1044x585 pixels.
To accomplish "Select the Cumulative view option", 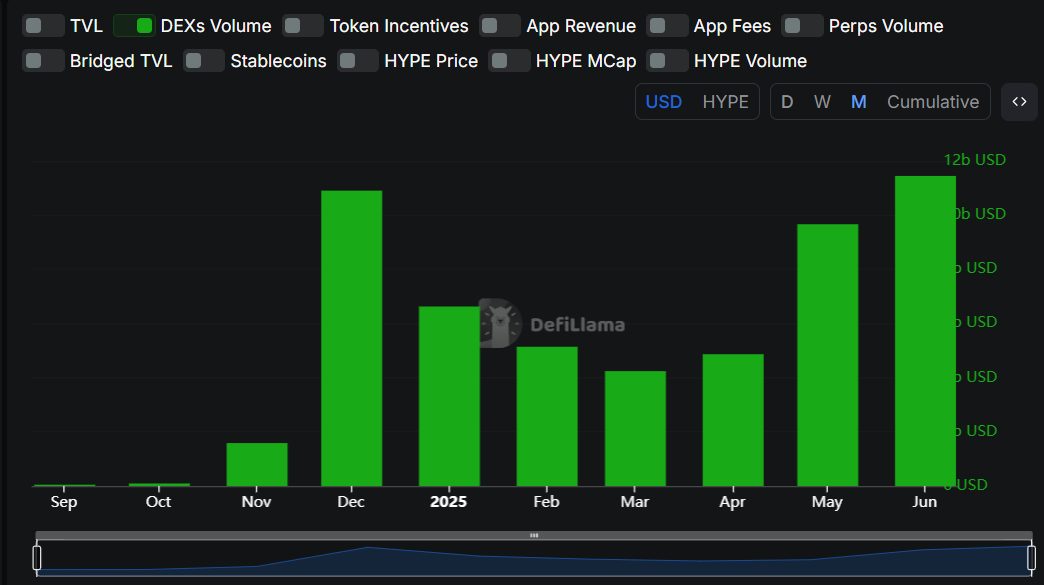I will click(932, 102).
